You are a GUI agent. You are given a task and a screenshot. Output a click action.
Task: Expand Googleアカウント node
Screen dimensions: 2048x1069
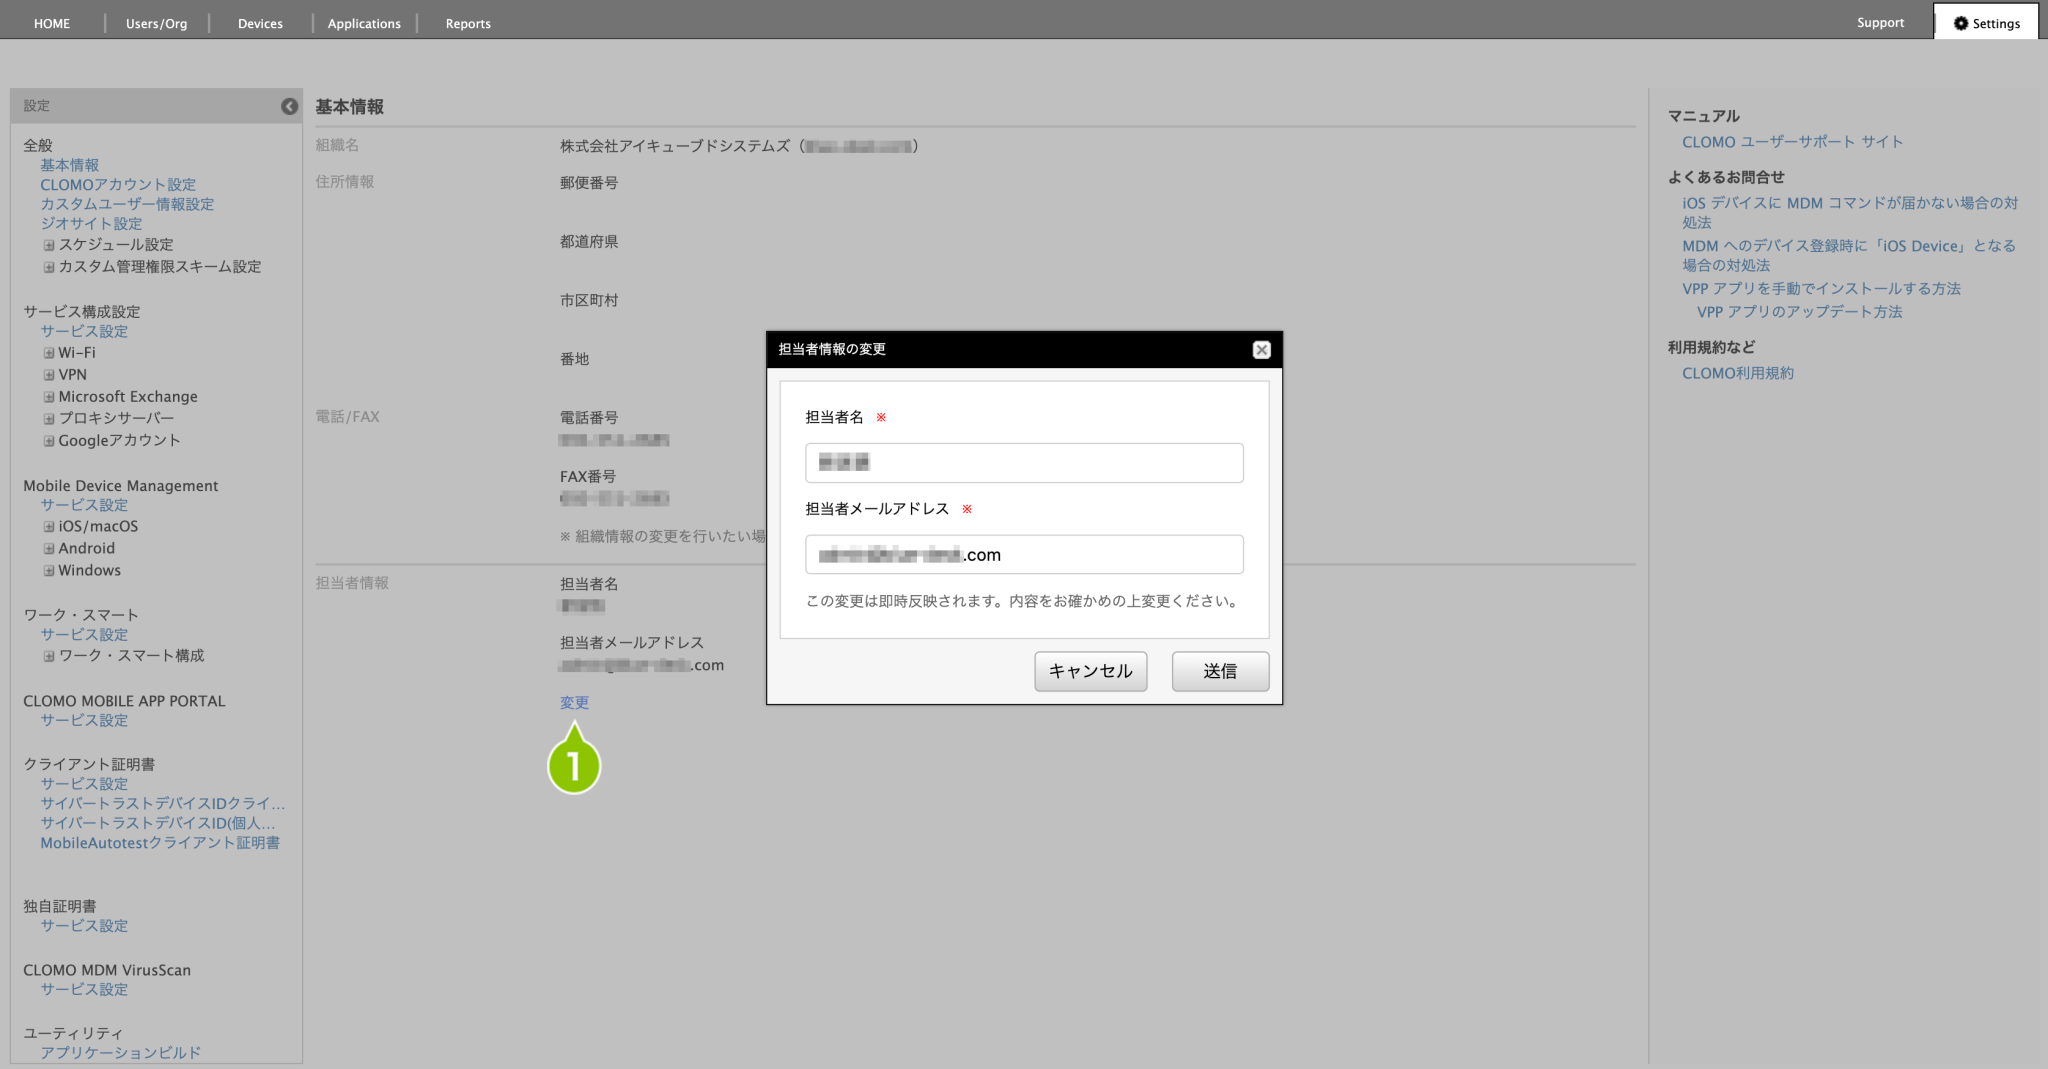(48, 441)
